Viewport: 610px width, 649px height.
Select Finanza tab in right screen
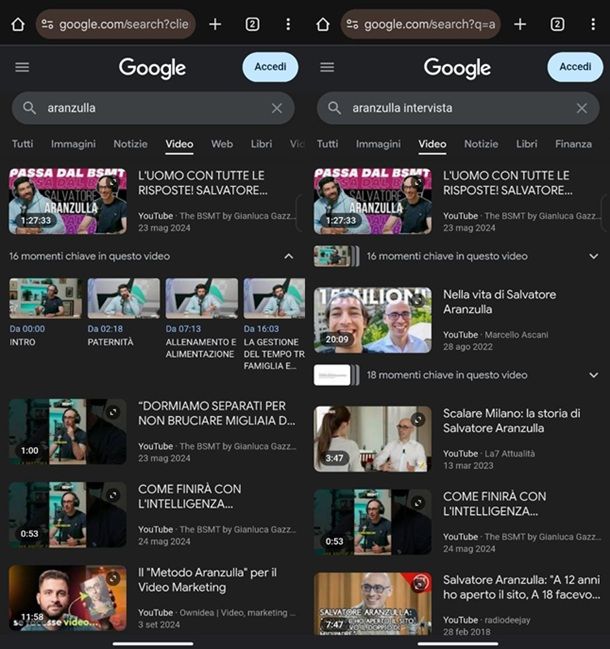click(x=573, y=144)
